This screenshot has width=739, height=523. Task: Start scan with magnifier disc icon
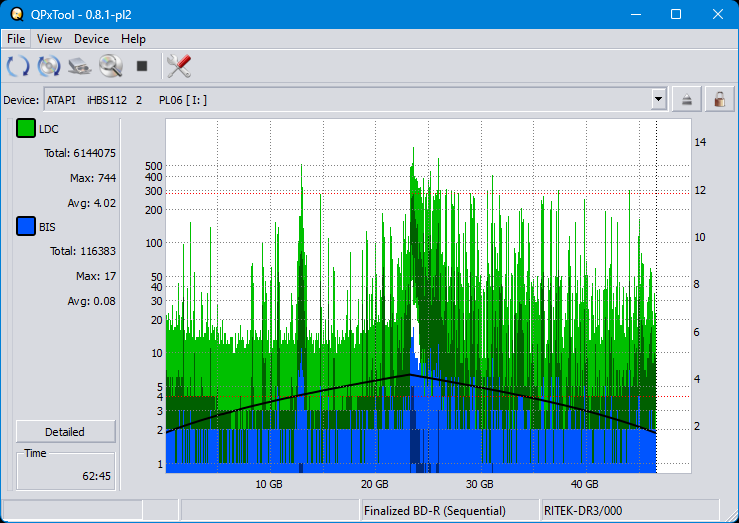pyautogui.click(x=110, y=67)
